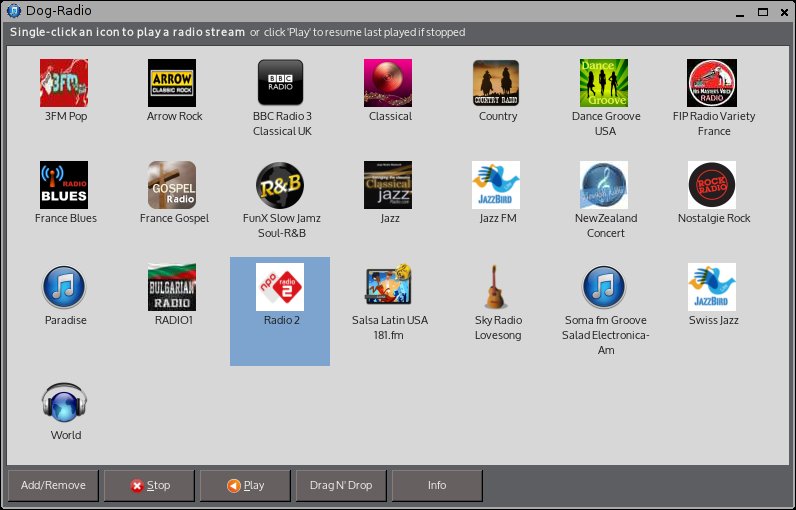Screen dimensions: 796x510
Task: Click the Add/Remove button
Action: click(53, 486)
